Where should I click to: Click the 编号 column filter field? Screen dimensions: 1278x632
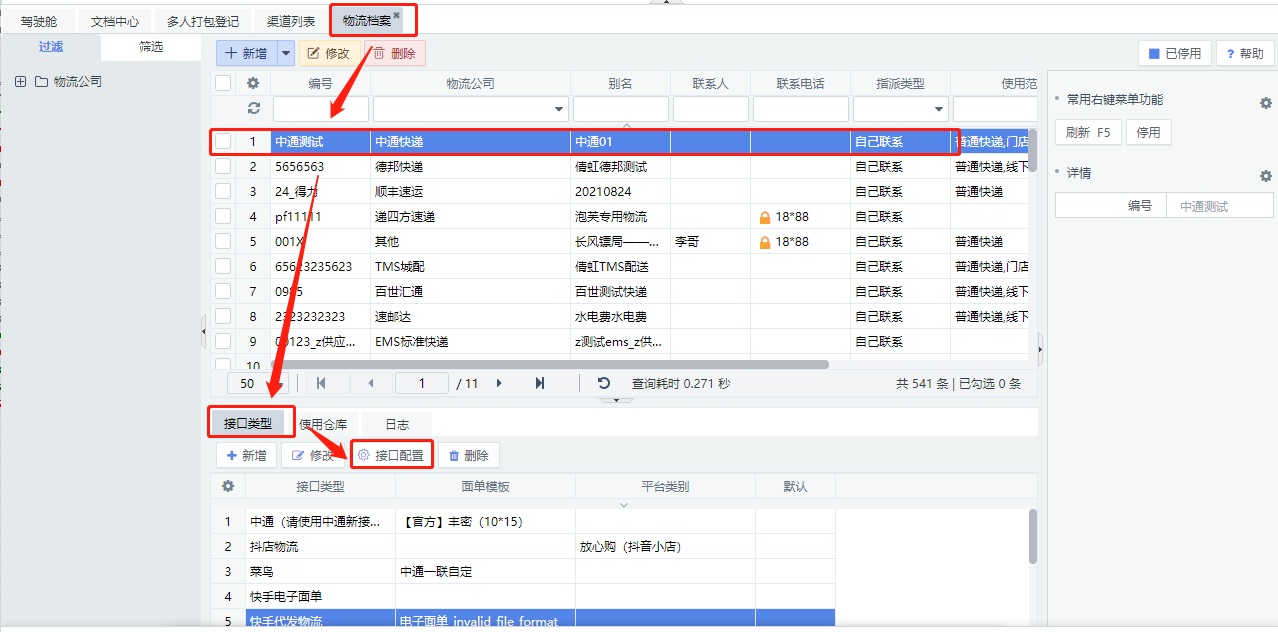pos(321,108)
